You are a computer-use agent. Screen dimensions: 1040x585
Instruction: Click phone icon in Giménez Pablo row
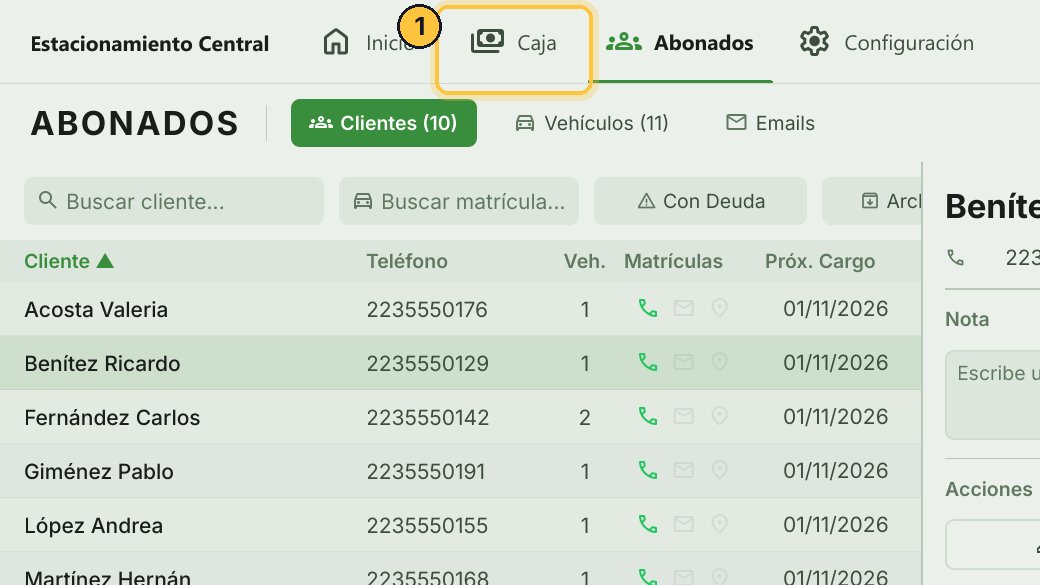tap(647, 470)
